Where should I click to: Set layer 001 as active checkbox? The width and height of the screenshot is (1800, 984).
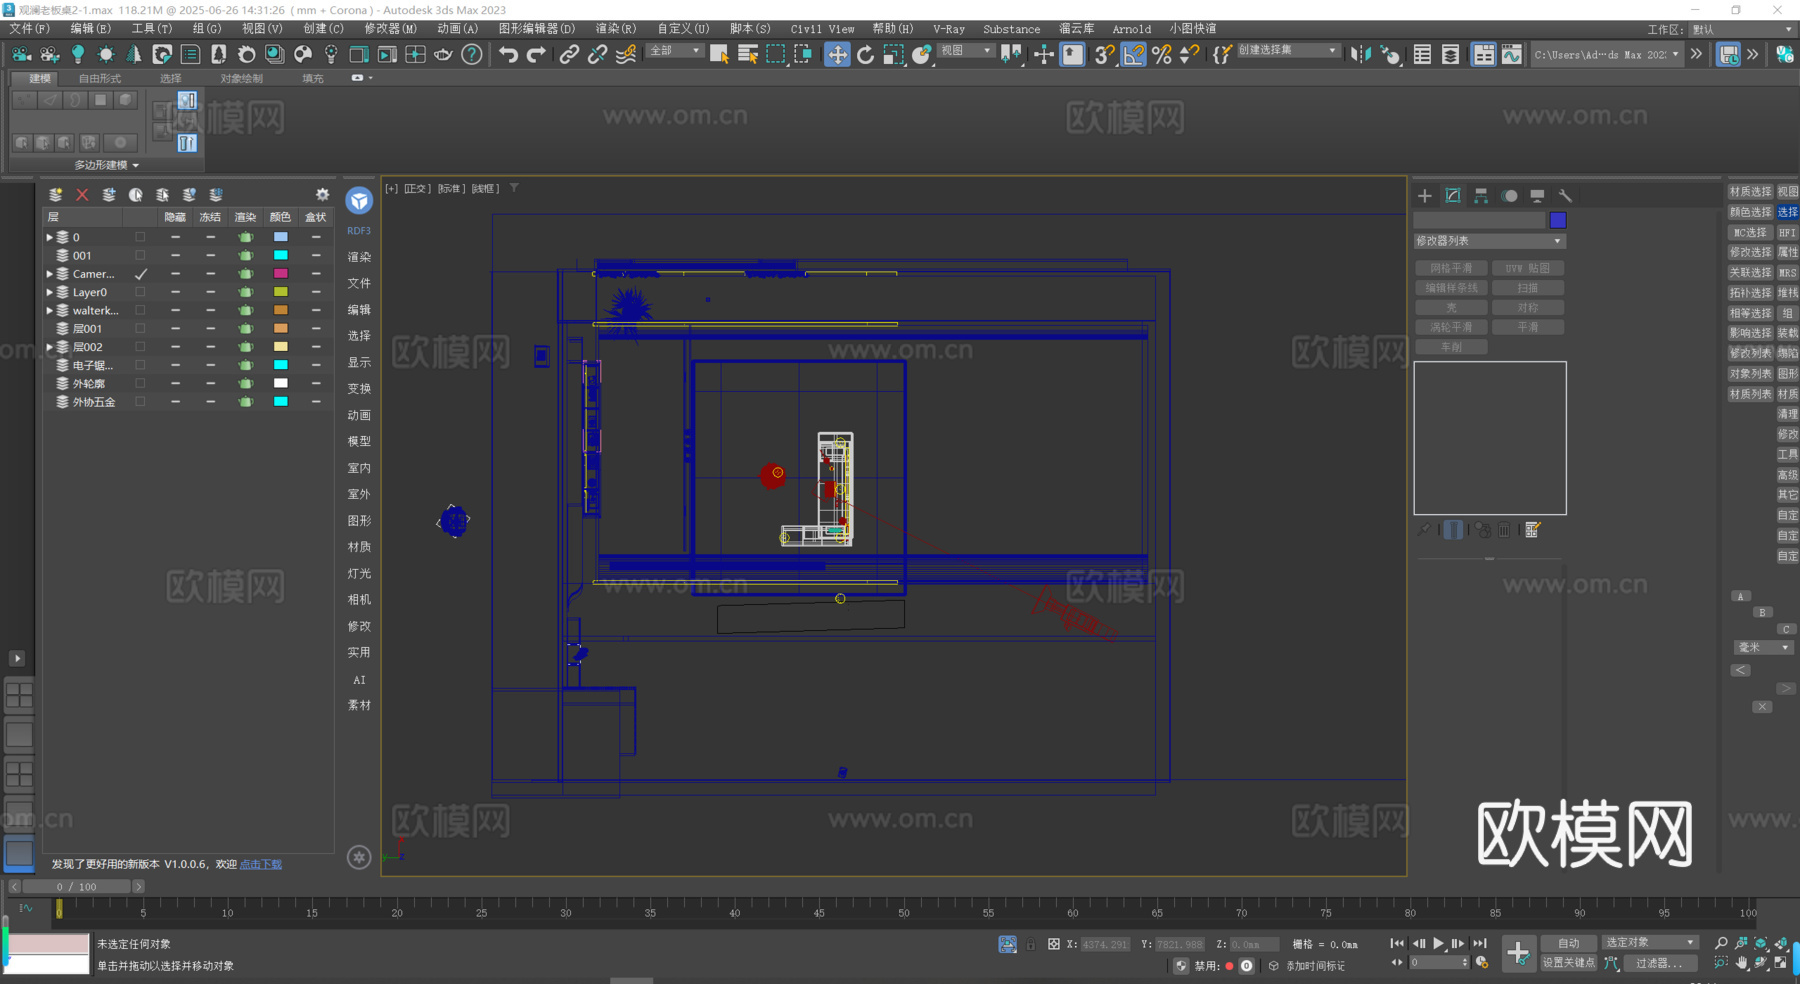click(x=140, y=255)
